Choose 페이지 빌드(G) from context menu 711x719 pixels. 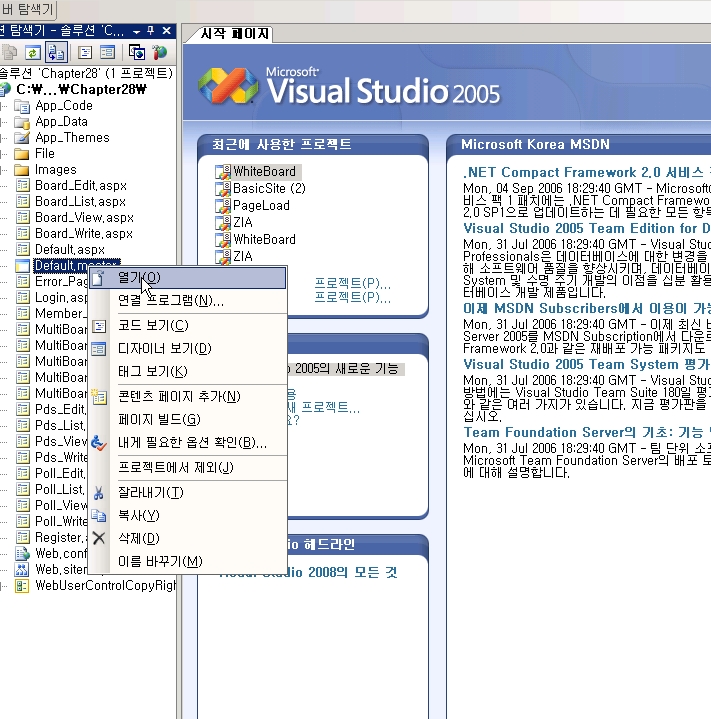[188, 420]
